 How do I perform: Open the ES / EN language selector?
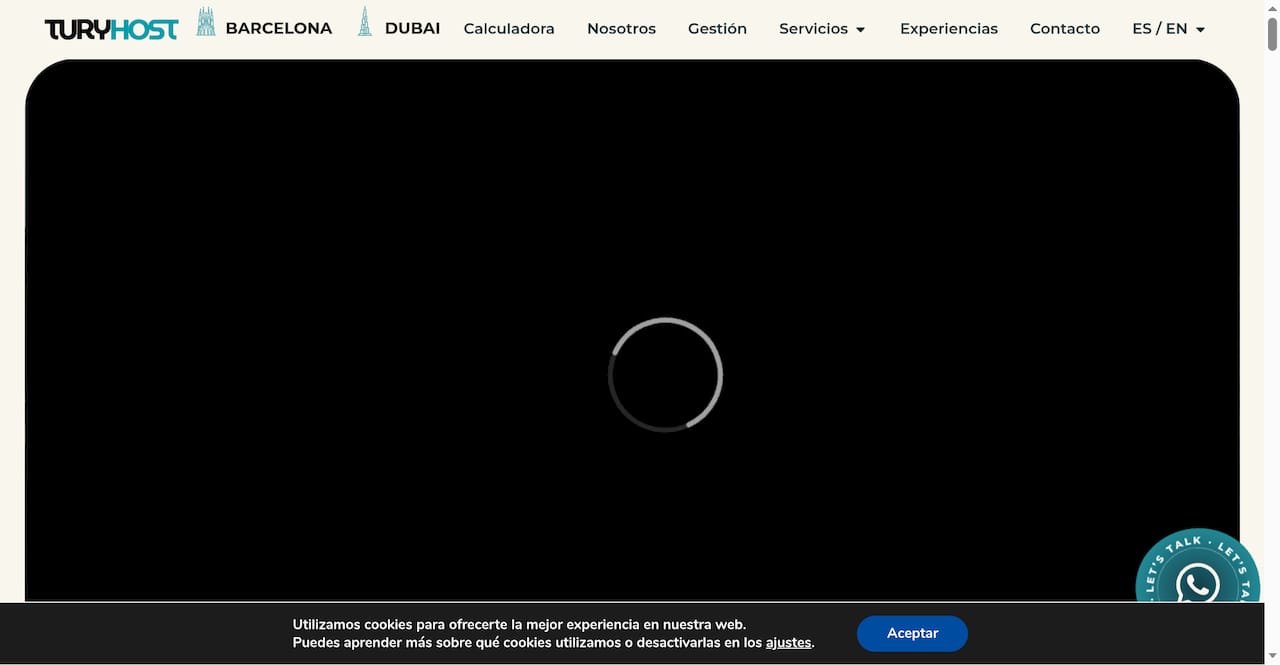1168,29
